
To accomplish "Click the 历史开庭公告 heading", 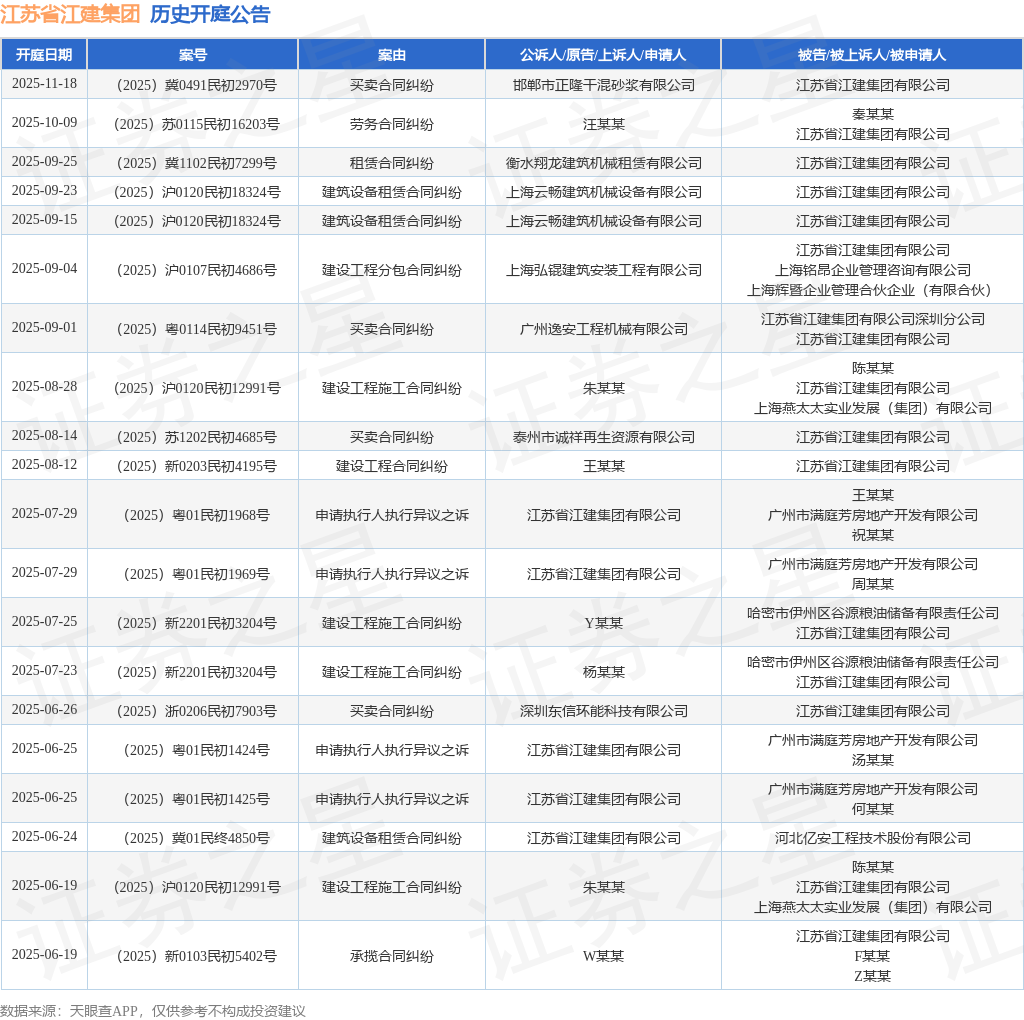I will pos(210,14).
